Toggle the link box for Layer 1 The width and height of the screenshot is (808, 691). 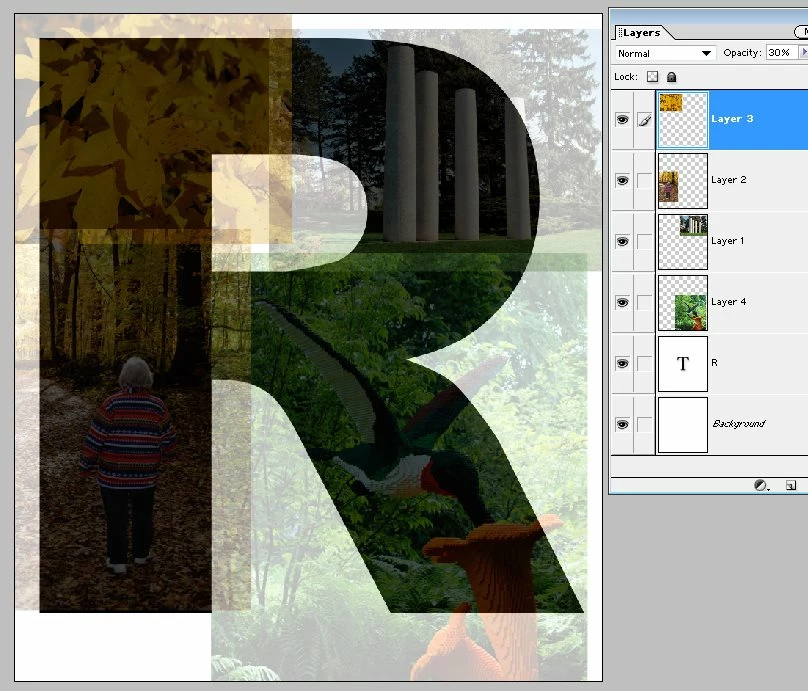[x=644, y=241]
